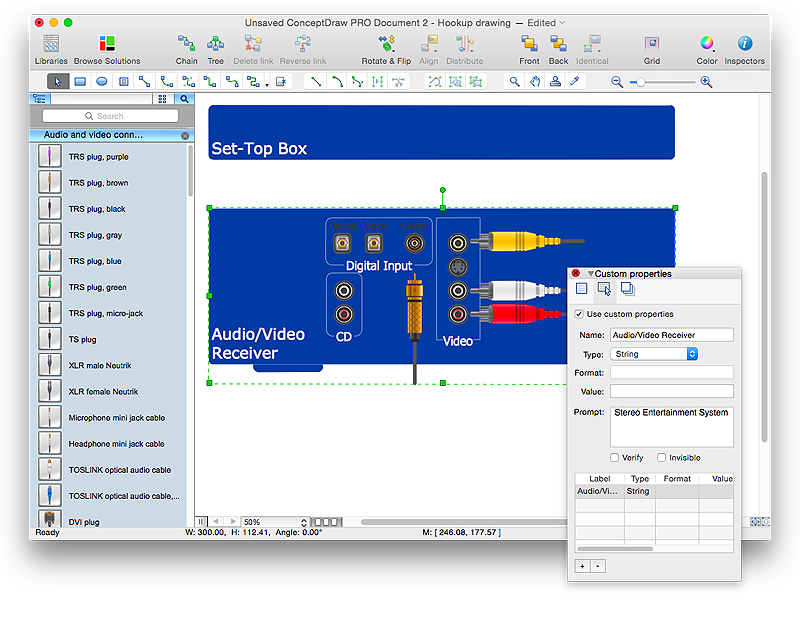The height and width of the screenshot is (625, 800).
Task: Select the curved arc drawing tool
Action: click(337, 82)
